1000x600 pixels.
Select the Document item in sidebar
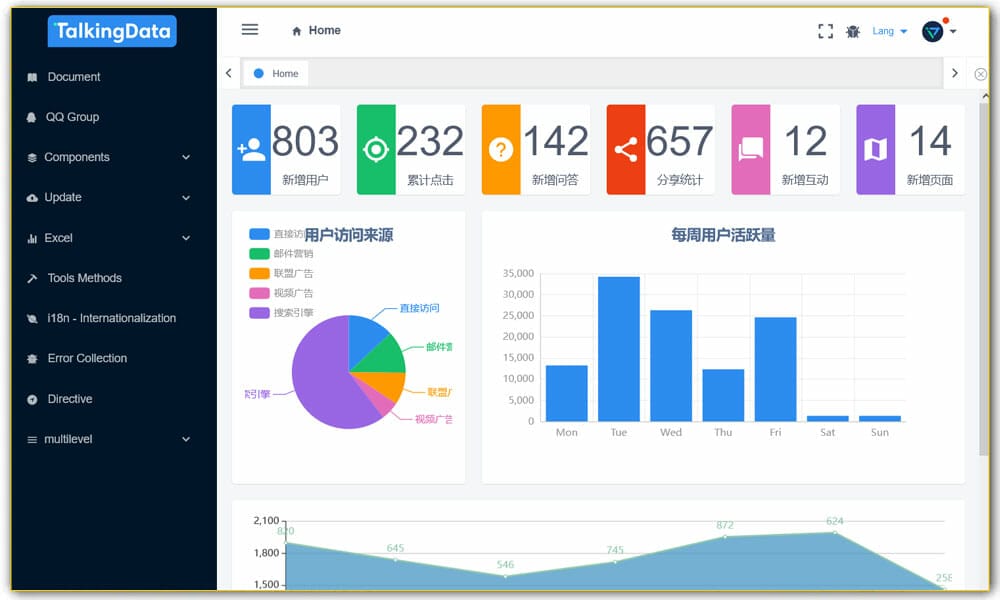(x=75, y=77)
